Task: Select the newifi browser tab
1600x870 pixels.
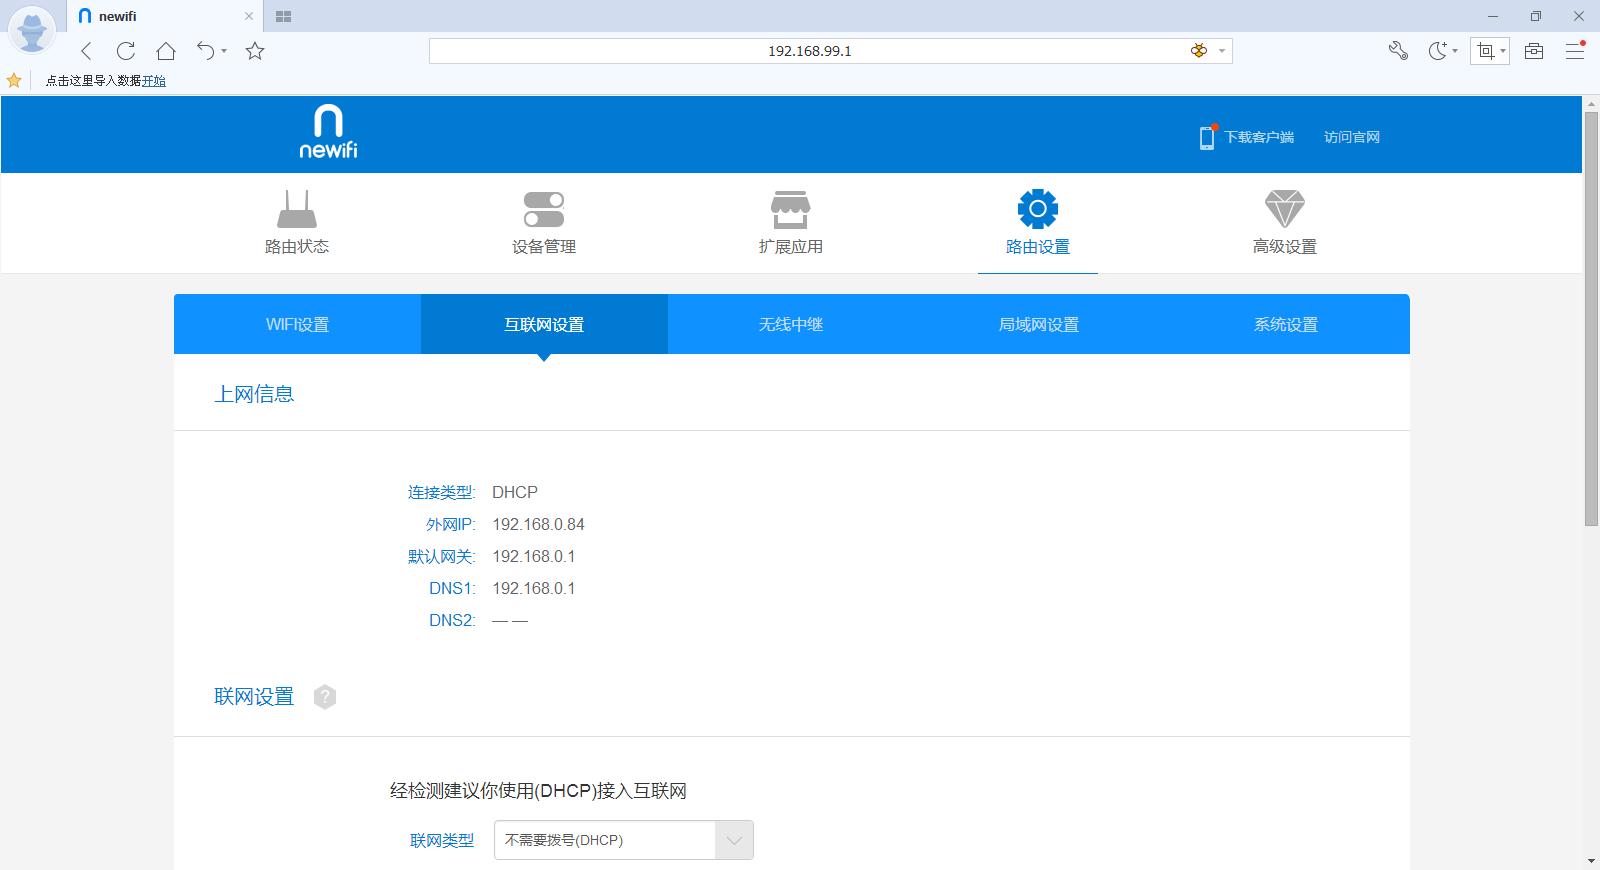Action: (x=165, y=16)
